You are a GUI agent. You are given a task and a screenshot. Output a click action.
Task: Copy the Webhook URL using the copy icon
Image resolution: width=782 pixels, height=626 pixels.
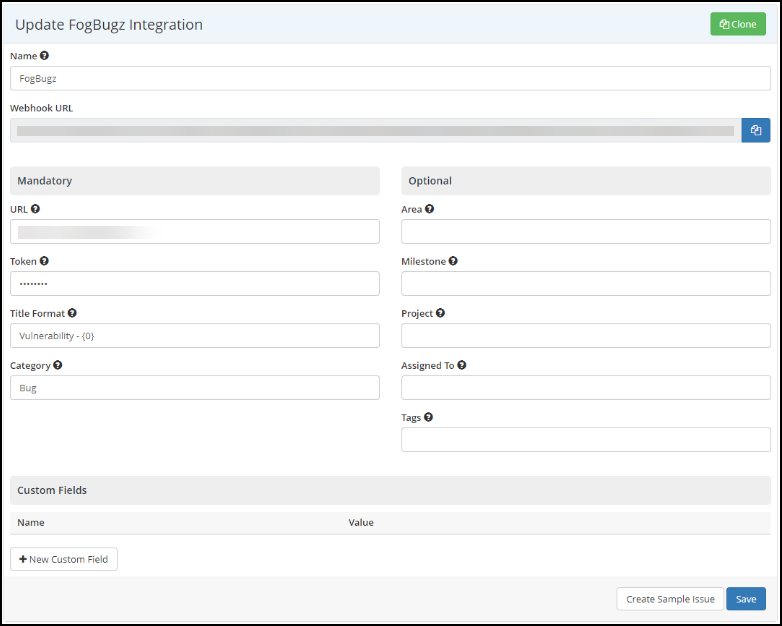point(755,130)
